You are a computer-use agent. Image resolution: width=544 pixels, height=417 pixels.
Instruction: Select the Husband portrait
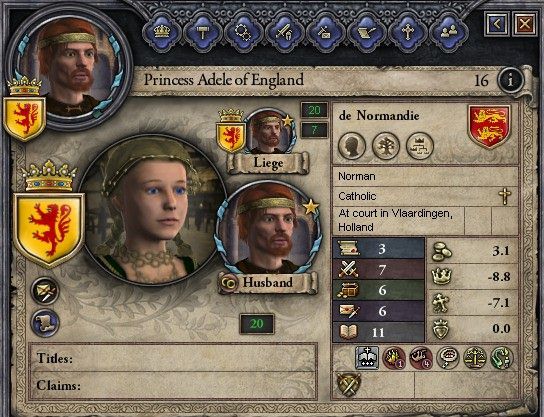(x=268, y=231)
